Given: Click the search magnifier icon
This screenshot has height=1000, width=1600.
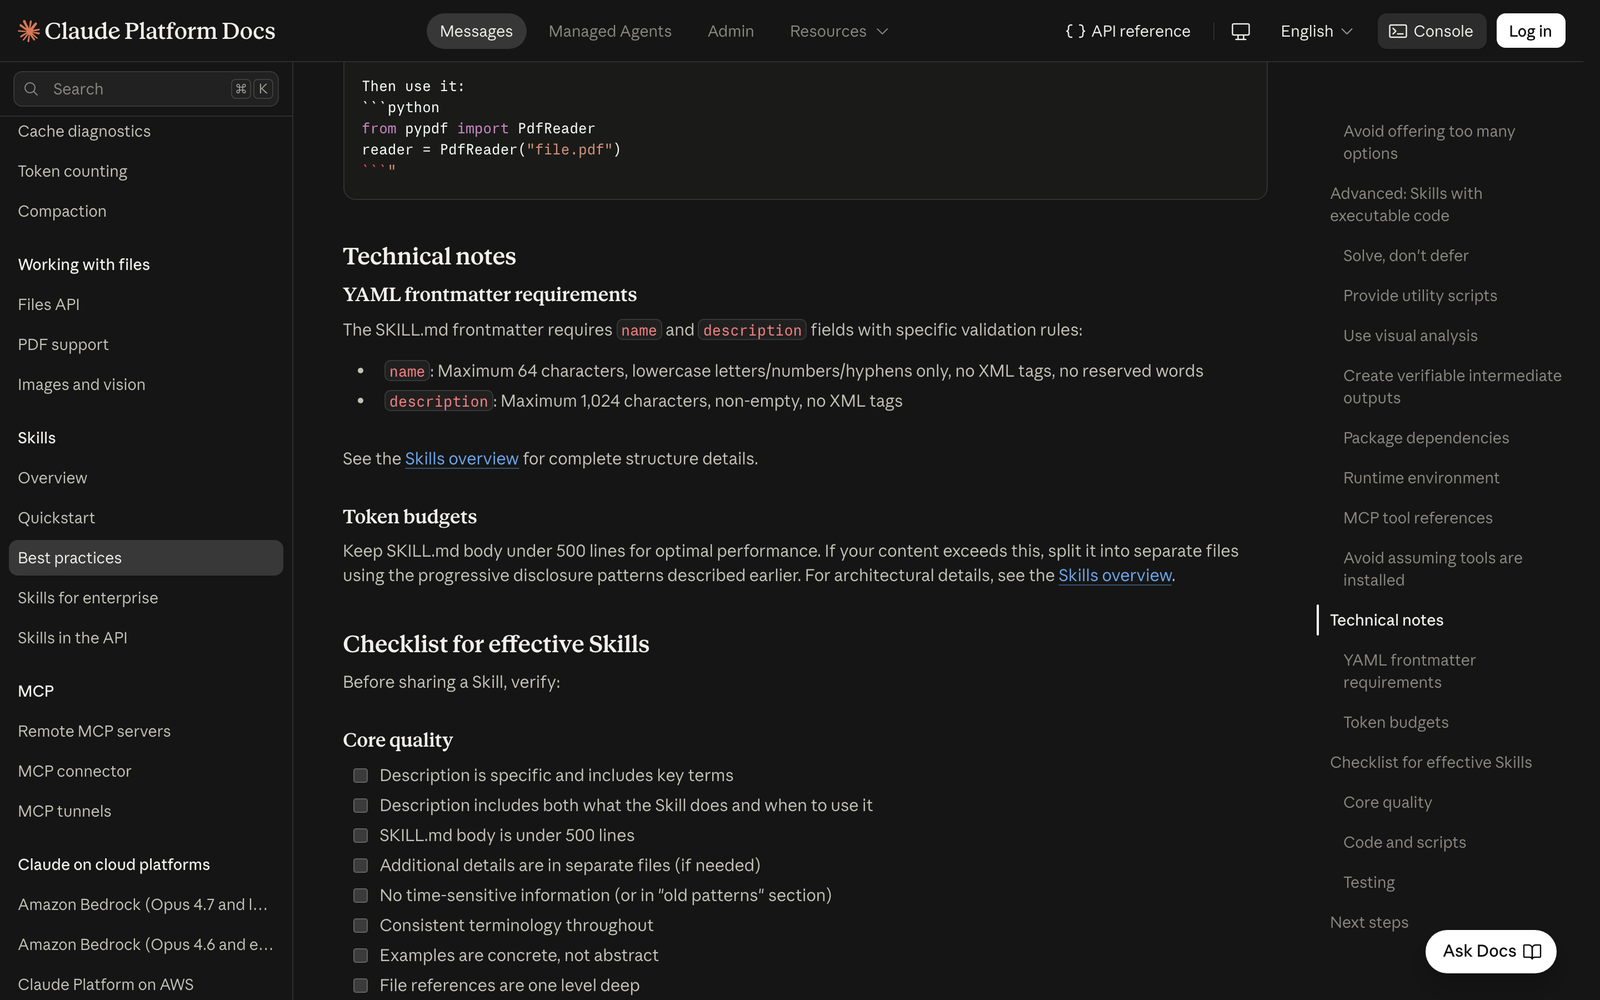Looking at the screenshot, I should coord(31,89).
